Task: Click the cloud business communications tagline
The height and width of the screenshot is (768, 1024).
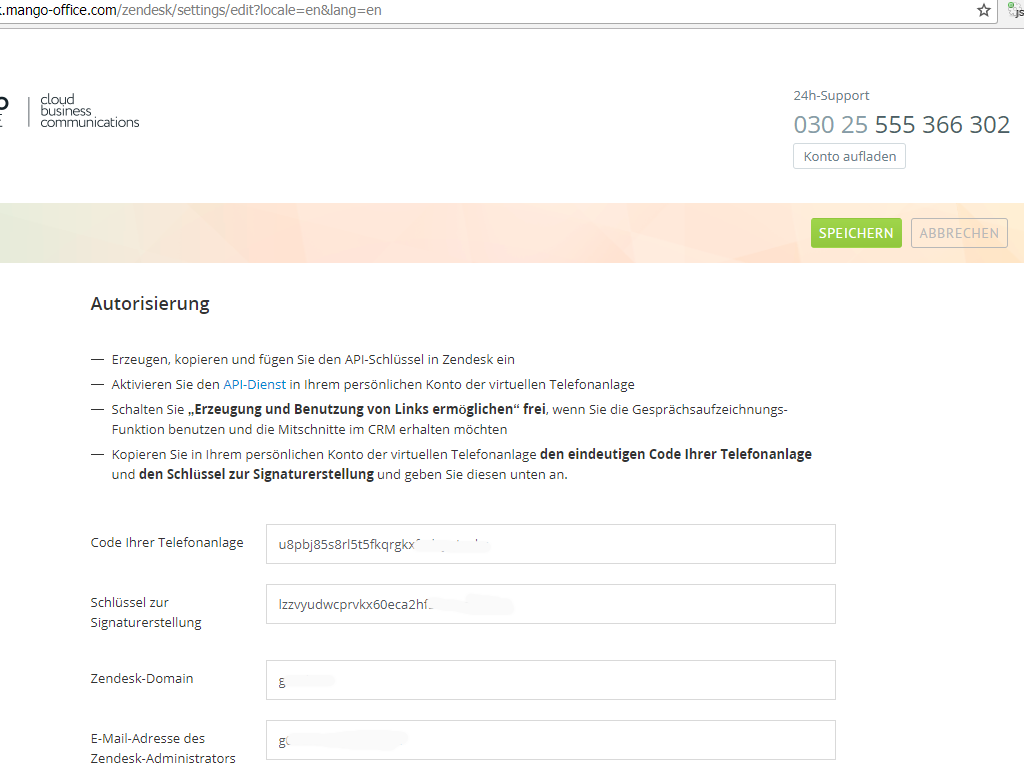Action: tap(89, 111)
